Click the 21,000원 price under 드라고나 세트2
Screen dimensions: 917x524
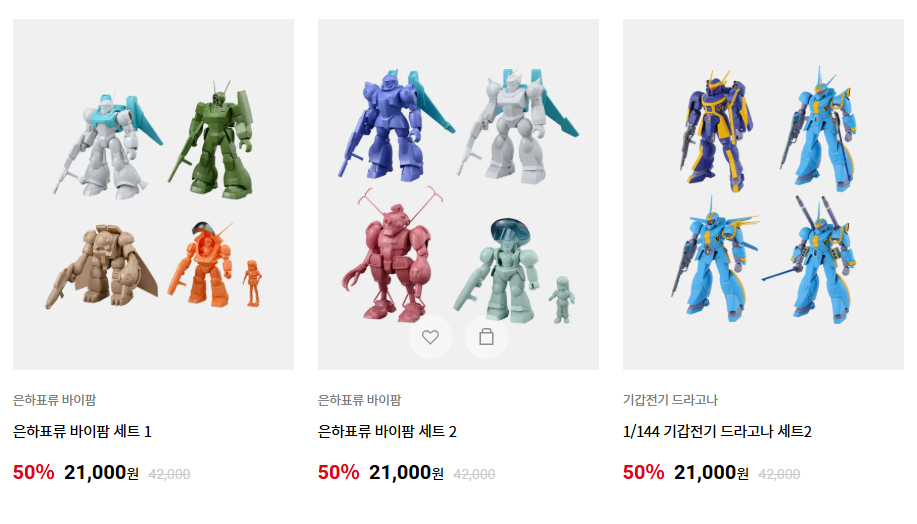click(711, 473)
